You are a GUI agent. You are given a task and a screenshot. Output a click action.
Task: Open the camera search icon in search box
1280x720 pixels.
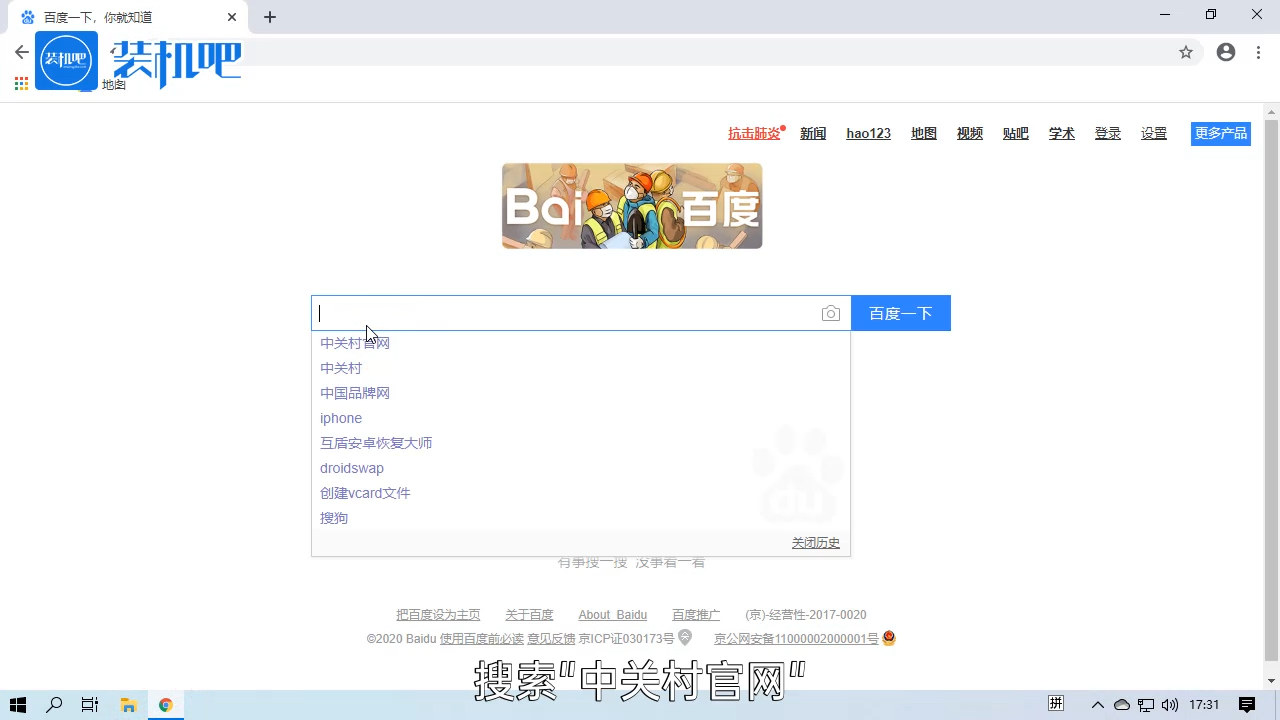tap(830, 313)
